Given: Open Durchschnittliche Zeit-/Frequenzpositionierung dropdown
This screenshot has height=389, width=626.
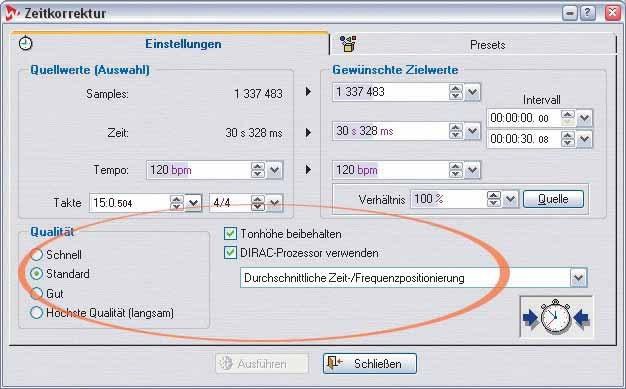Looking at the screenshot, I should pos(578,278).
